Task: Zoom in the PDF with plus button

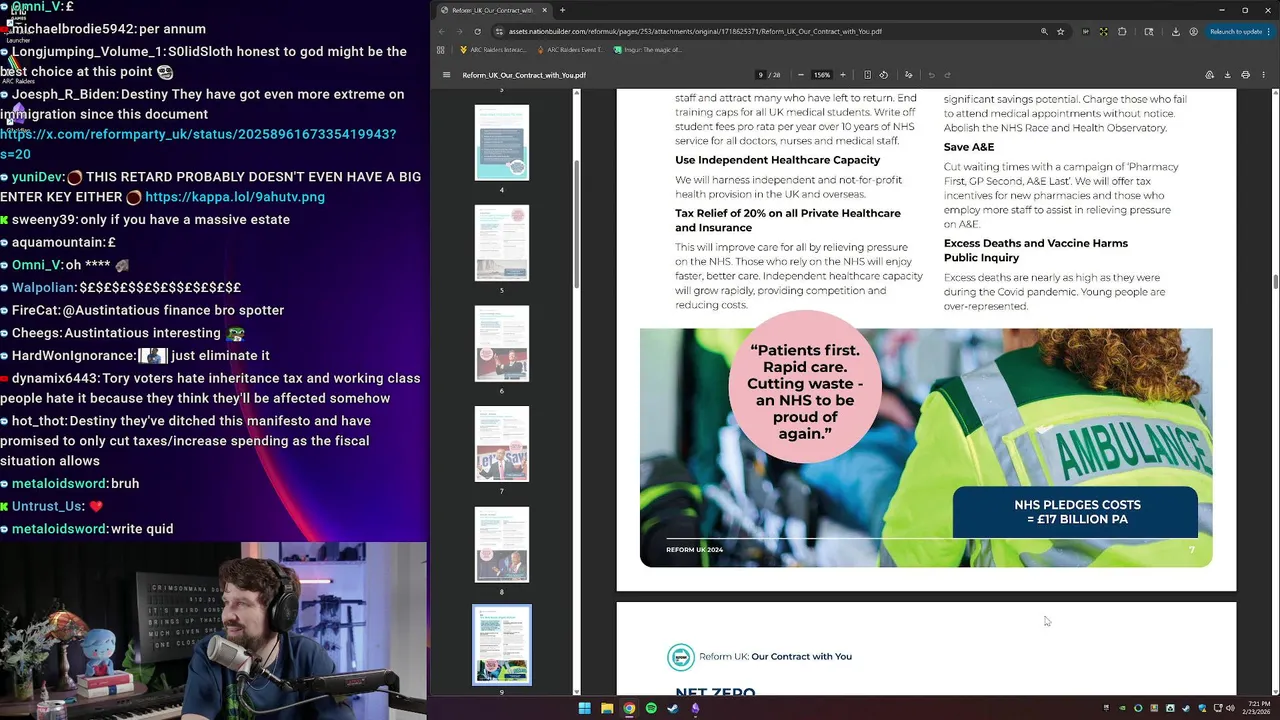Action: click(842, 75)
